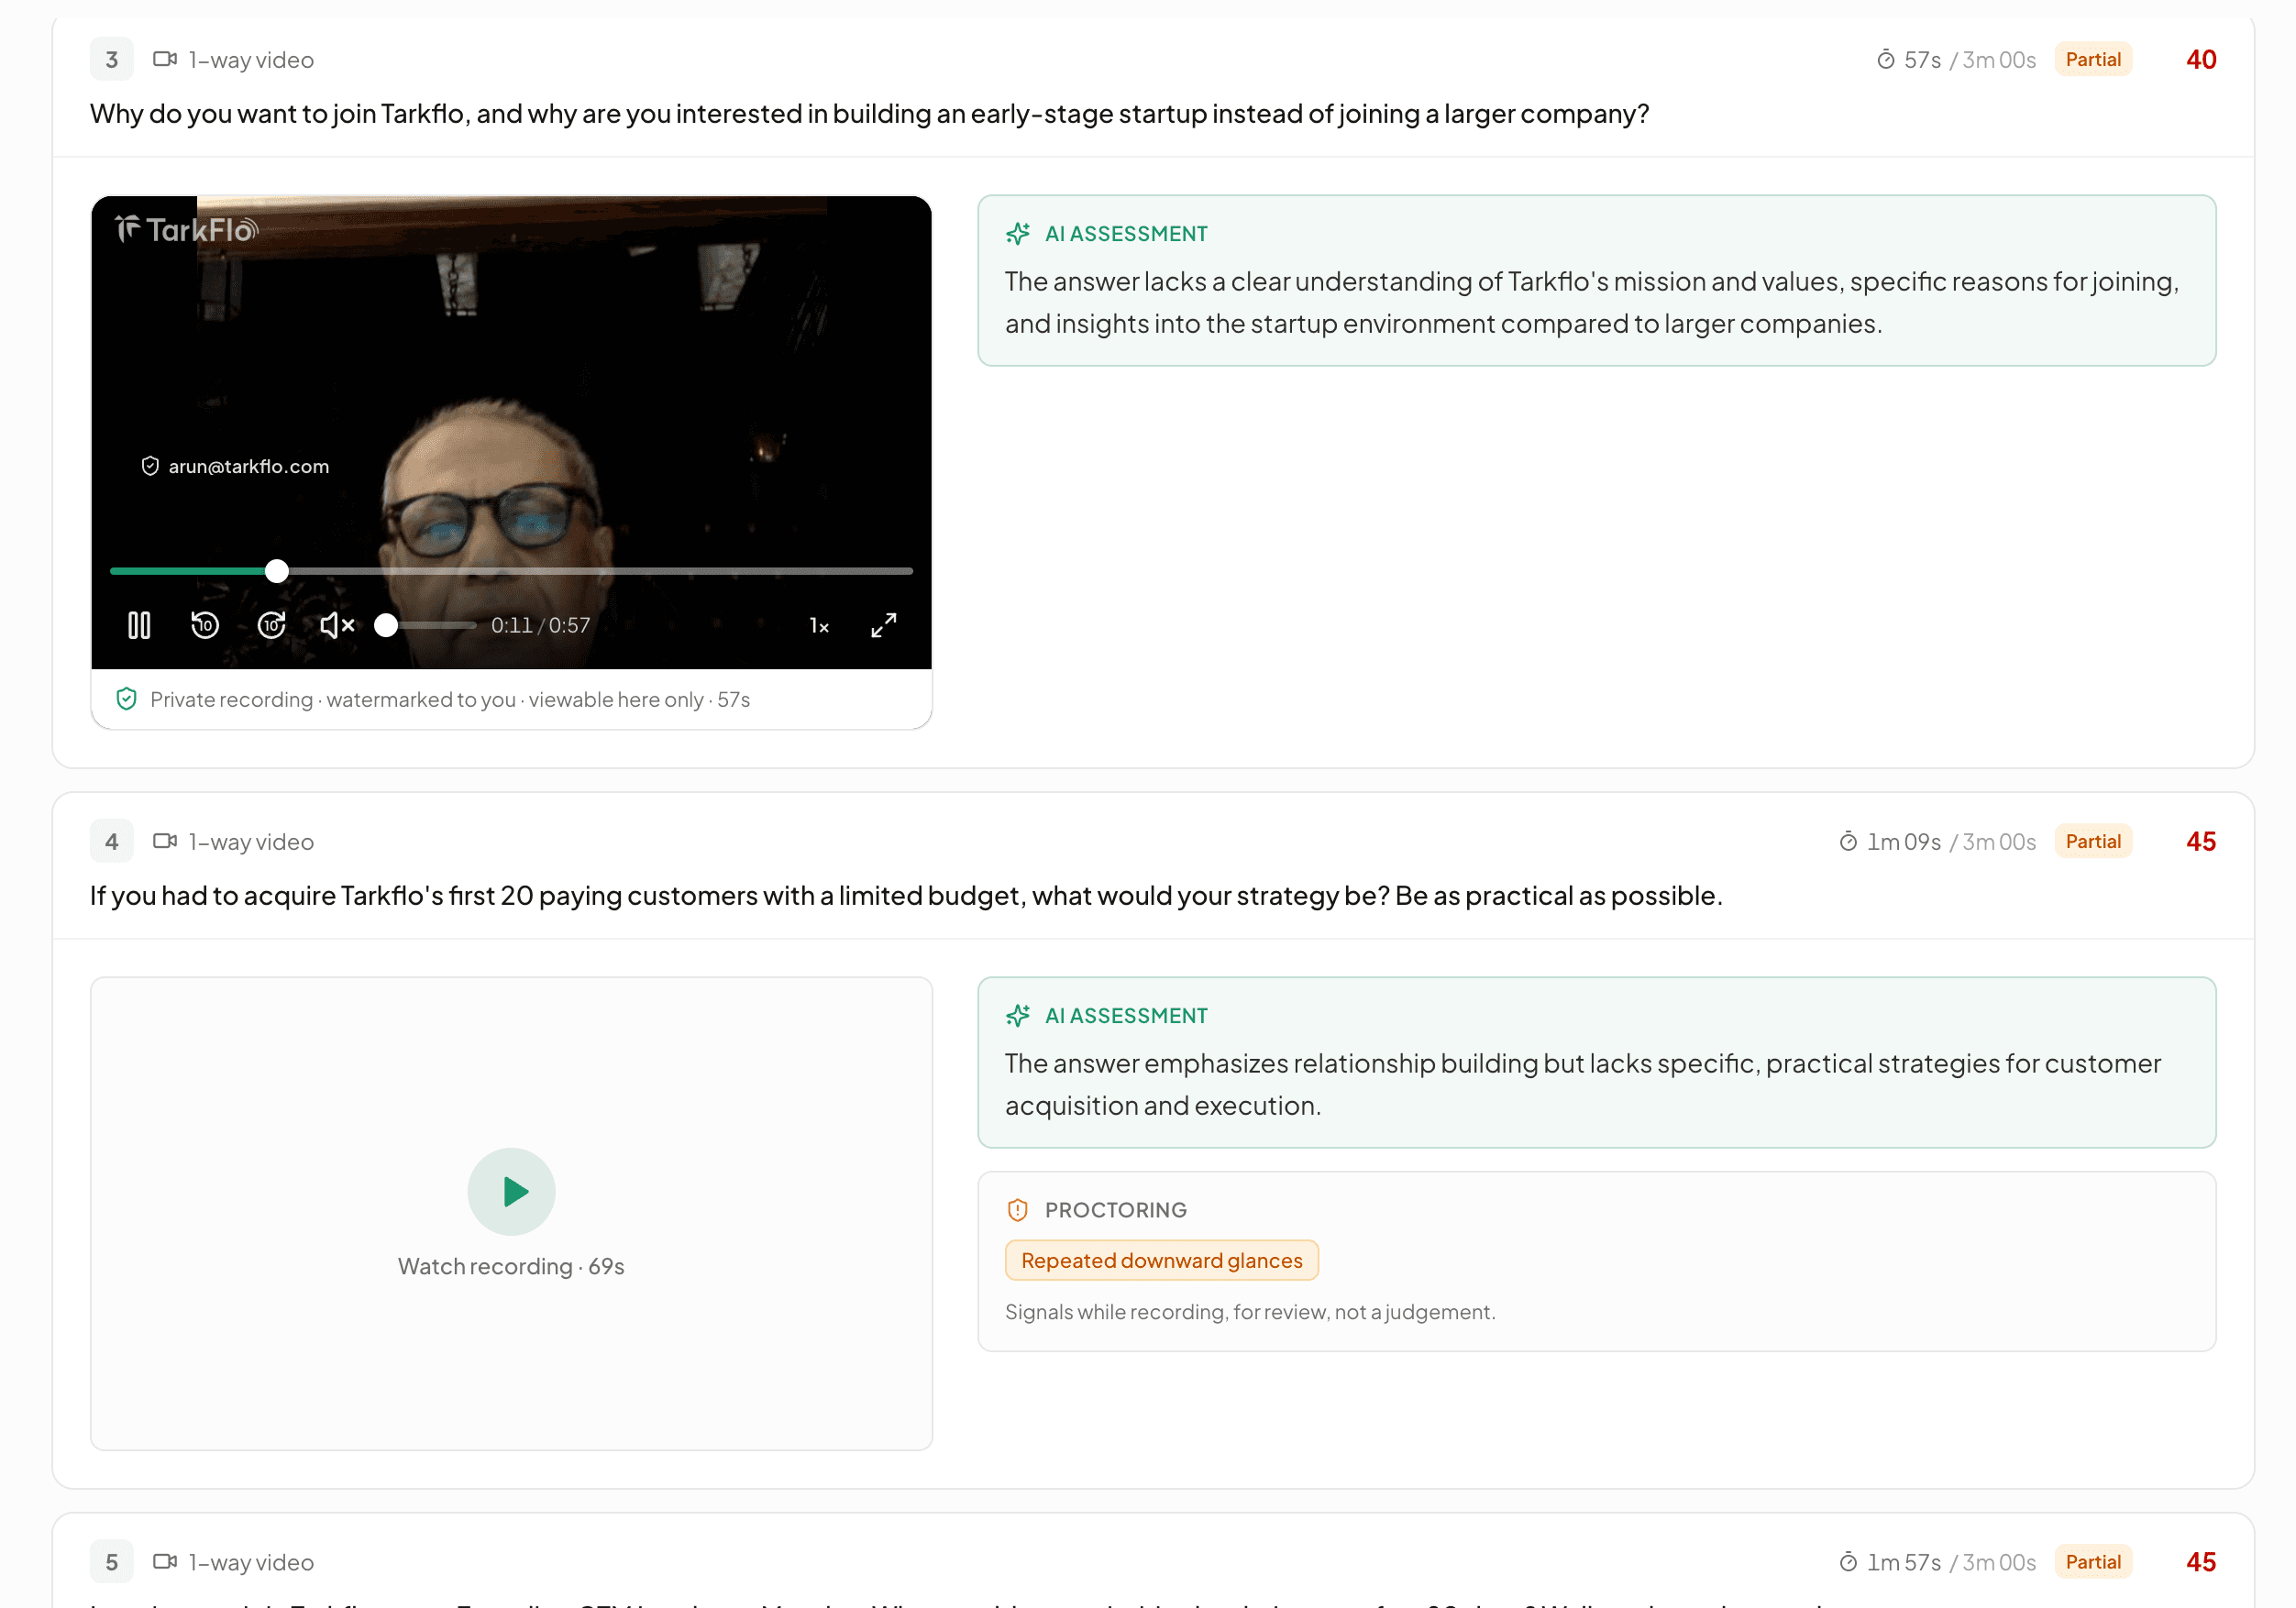The image size is (2296, 1608).
Task: Click the question 4 AI assessment text
Action: 1583,1085
